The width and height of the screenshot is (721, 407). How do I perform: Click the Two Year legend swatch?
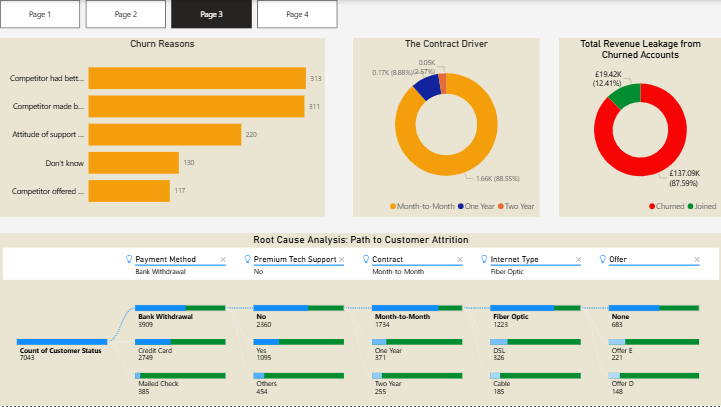501,206
